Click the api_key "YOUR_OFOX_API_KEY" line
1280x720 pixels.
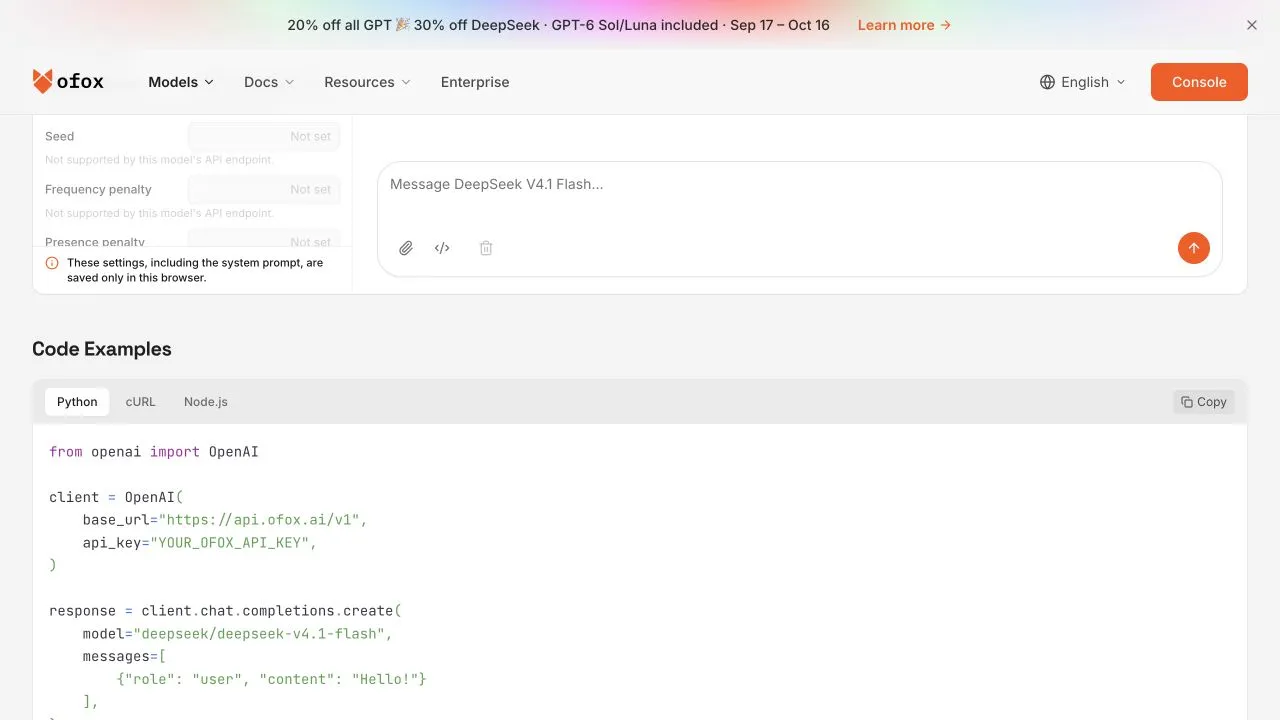point(200,543)
